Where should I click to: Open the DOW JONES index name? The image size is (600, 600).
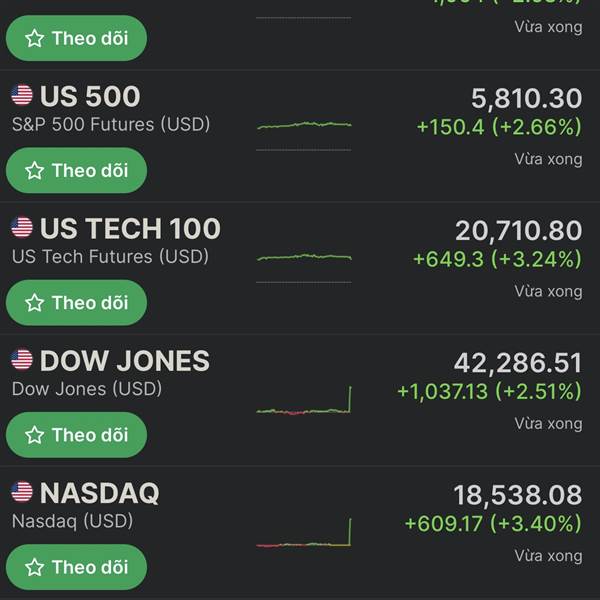[x=125, y=360]
